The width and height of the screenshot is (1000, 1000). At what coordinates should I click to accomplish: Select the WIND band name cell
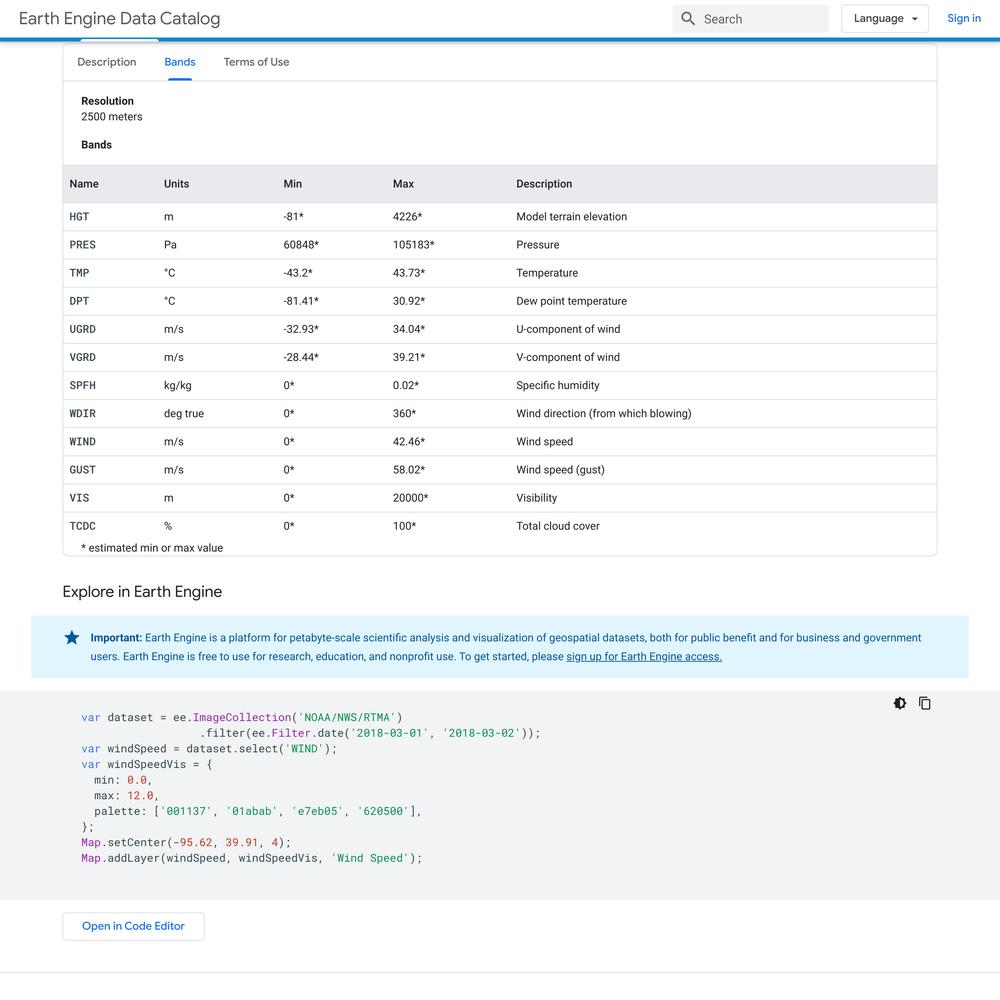coord(82,441)
